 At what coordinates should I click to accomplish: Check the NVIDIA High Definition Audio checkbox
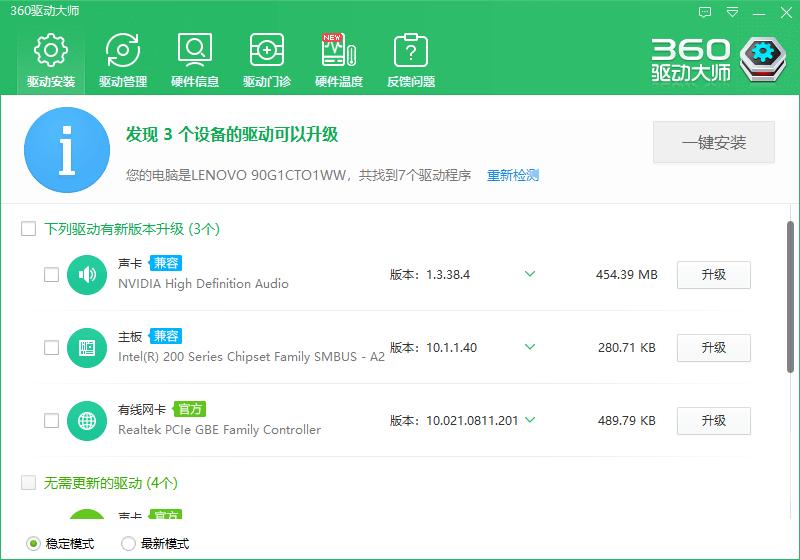(51, 275)
